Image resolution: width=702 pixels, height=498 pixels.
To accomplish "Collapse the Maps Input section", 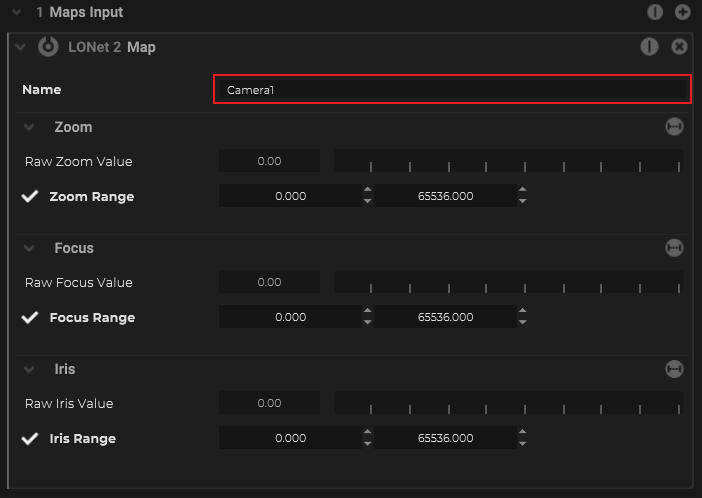I will coord(17,13).
